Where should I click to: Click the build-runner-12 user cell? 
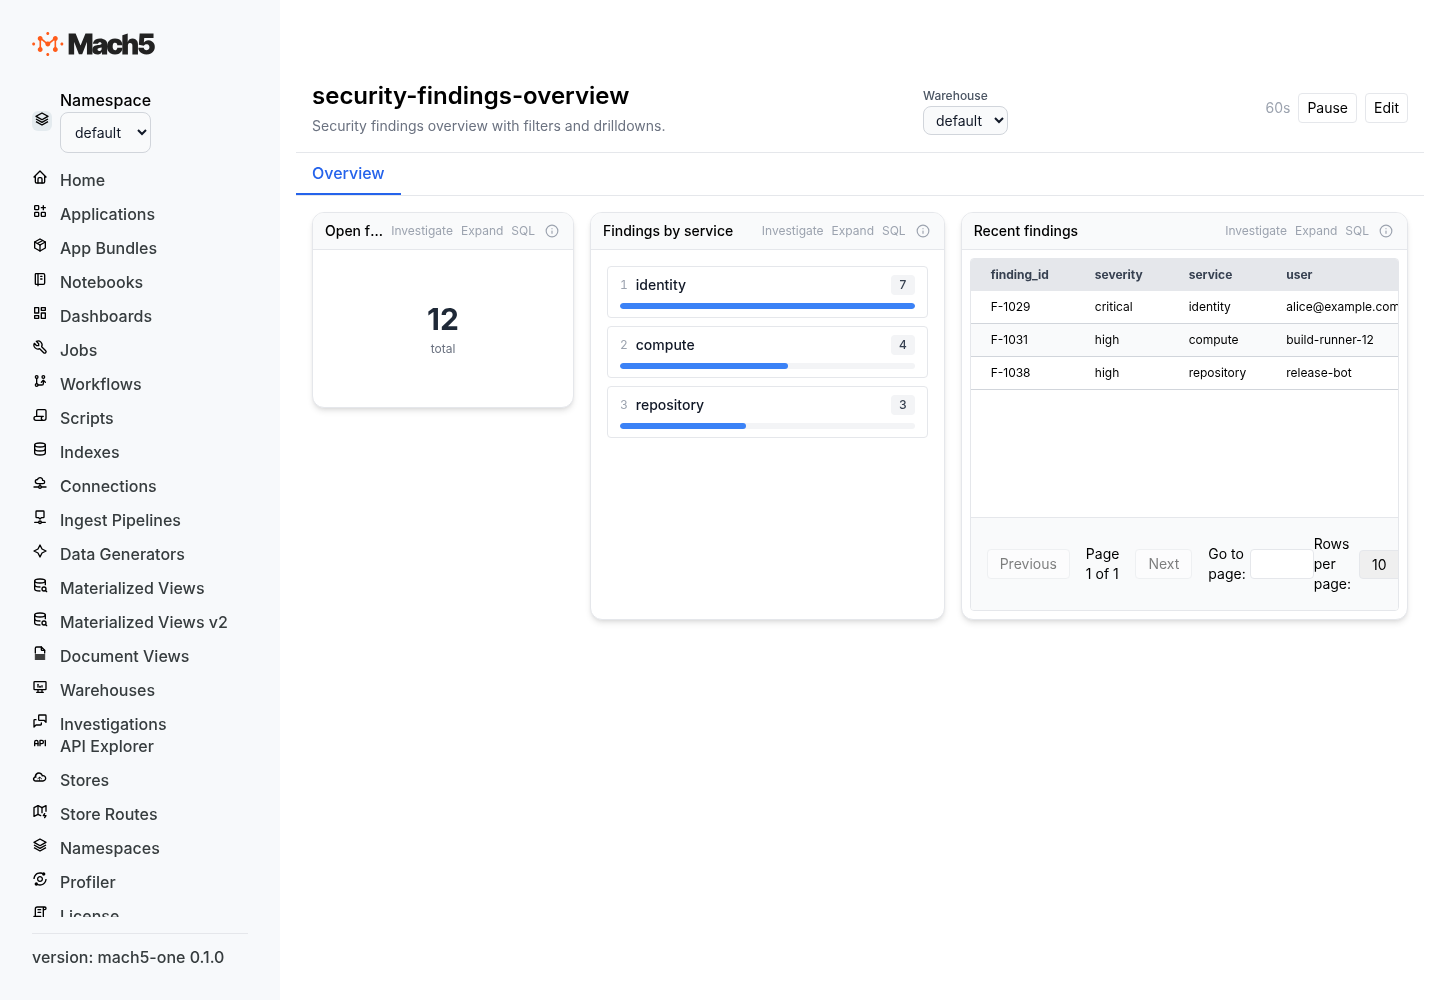[x=1330, y=340]
